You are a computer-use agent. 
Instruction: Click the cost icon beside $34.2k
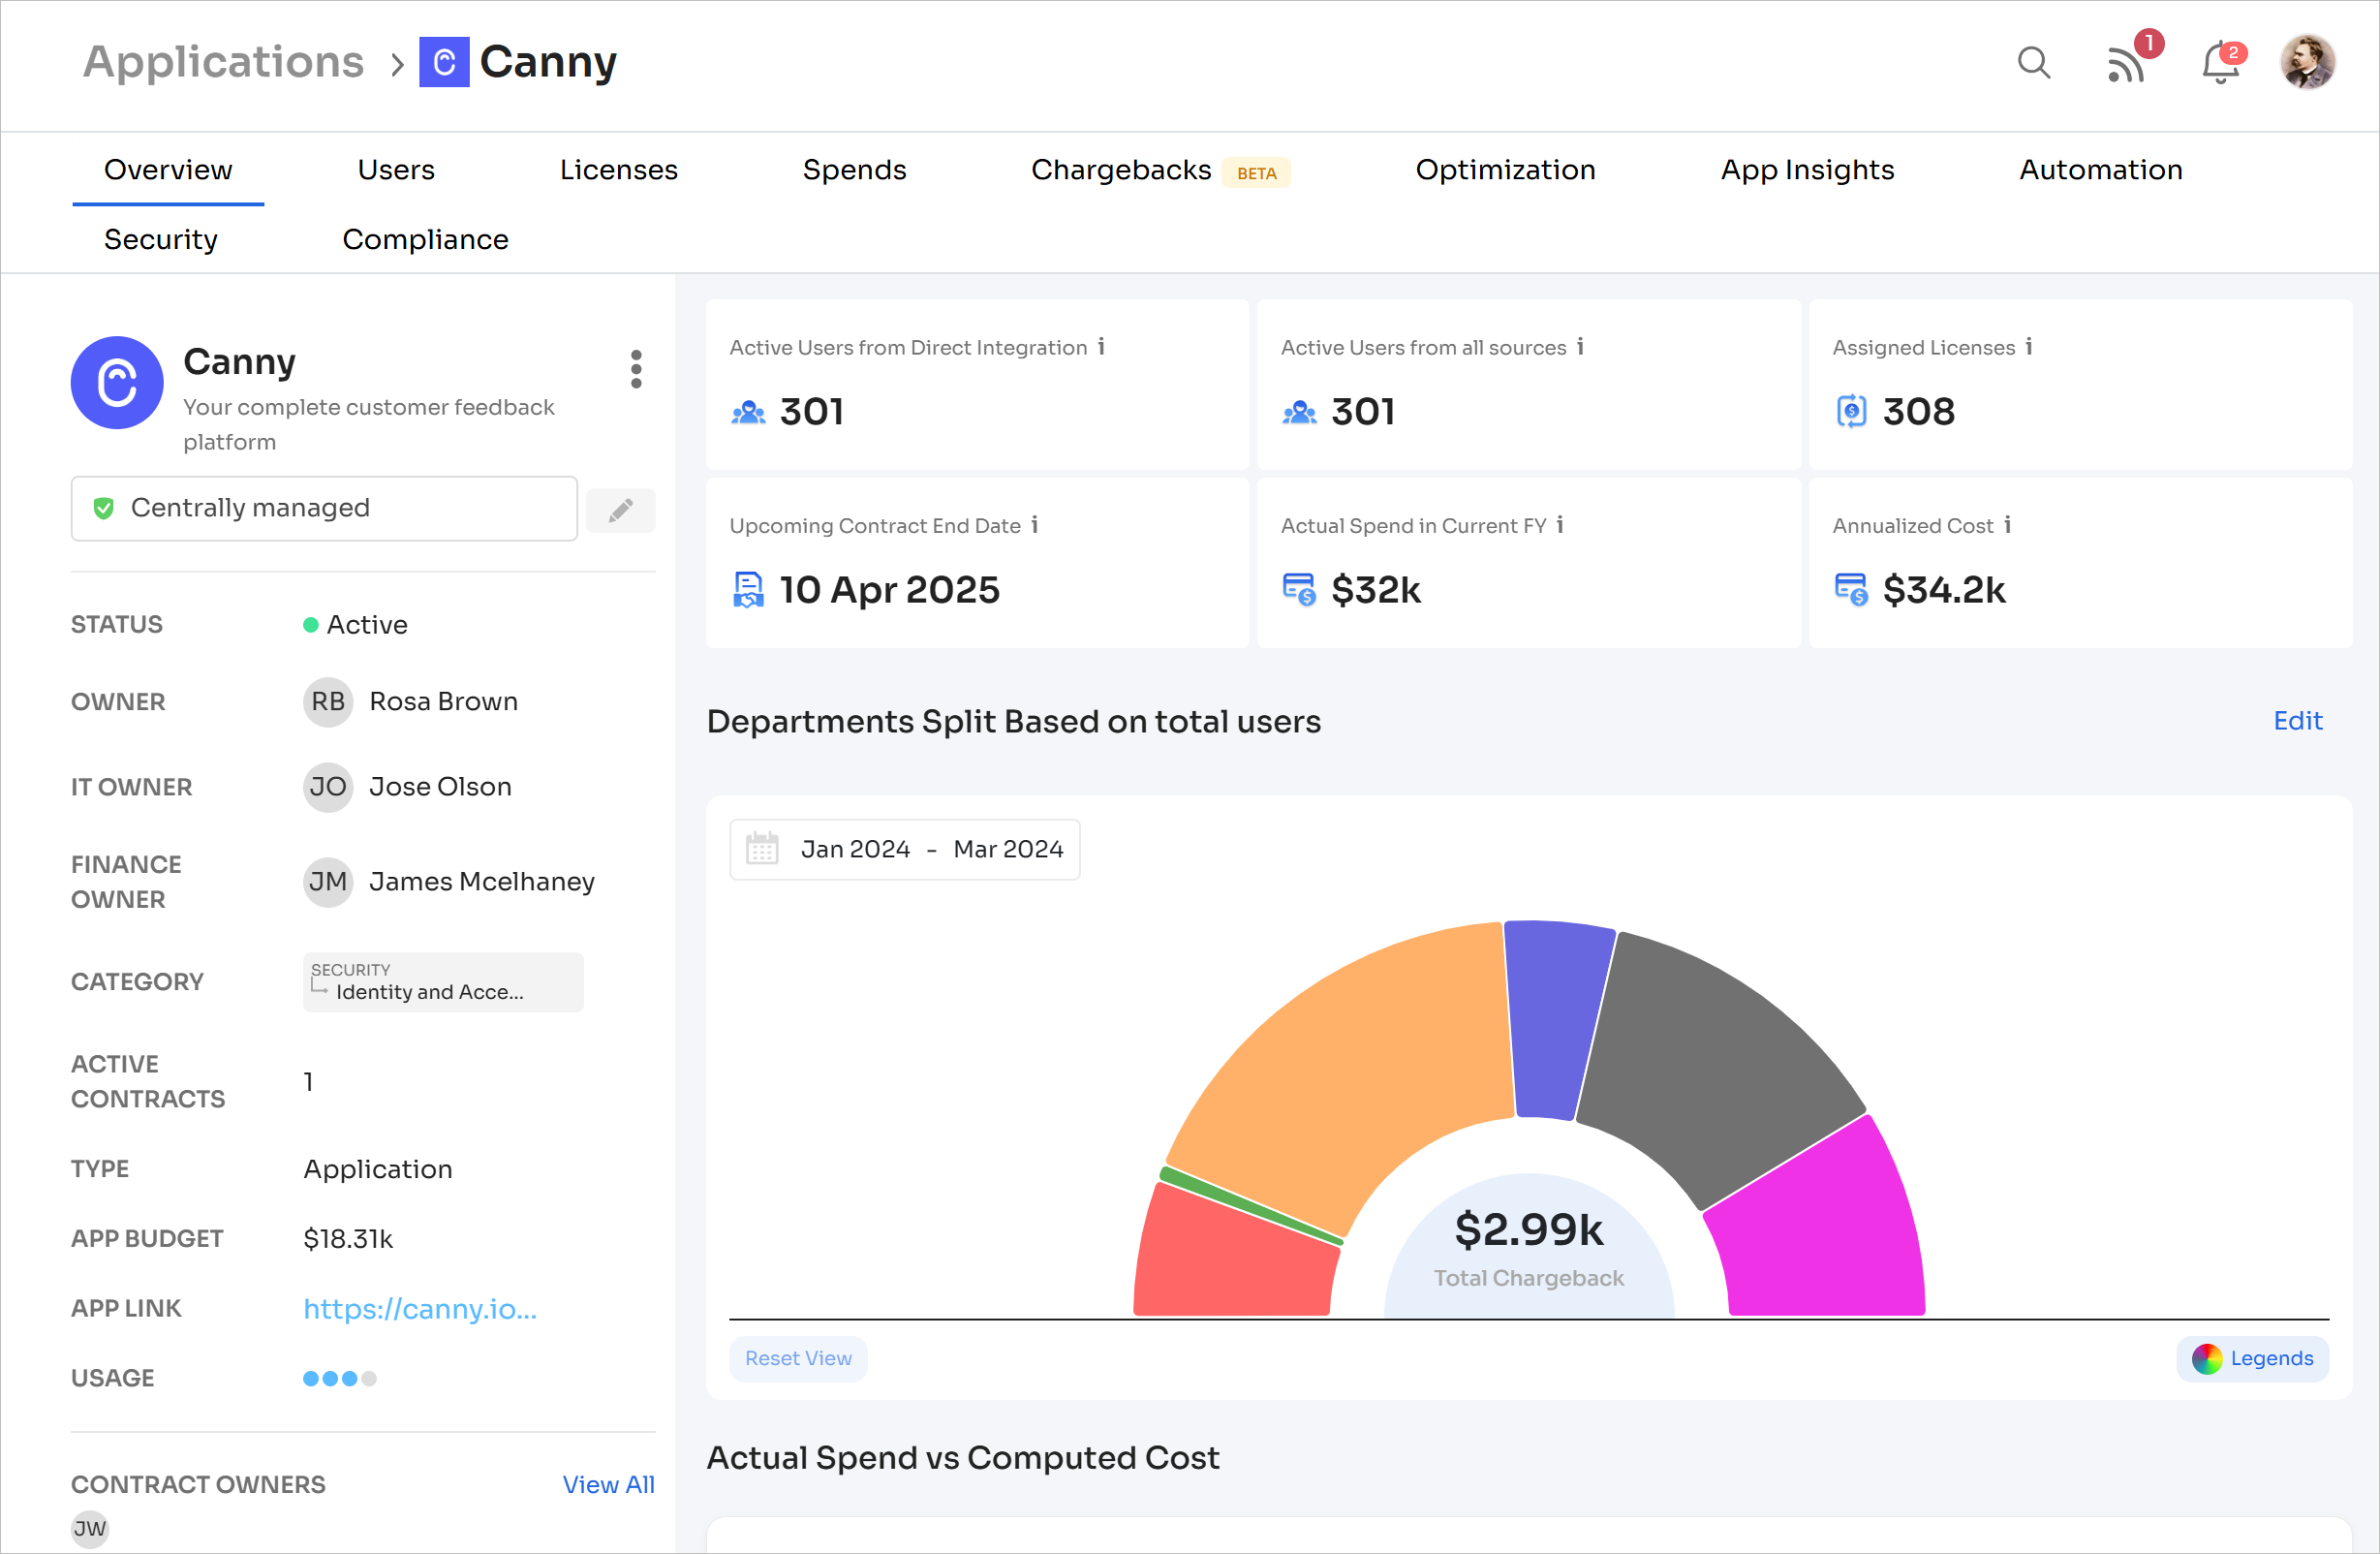point(1851,589)
